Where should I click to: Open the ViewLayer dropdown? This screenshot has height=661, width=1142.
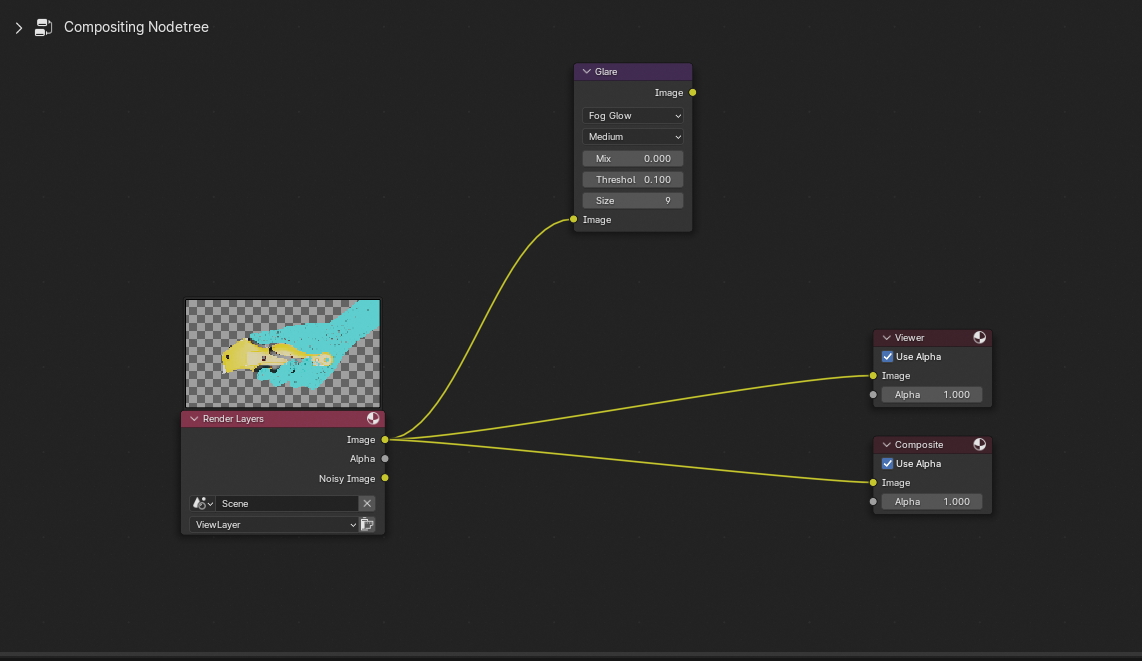275,525
